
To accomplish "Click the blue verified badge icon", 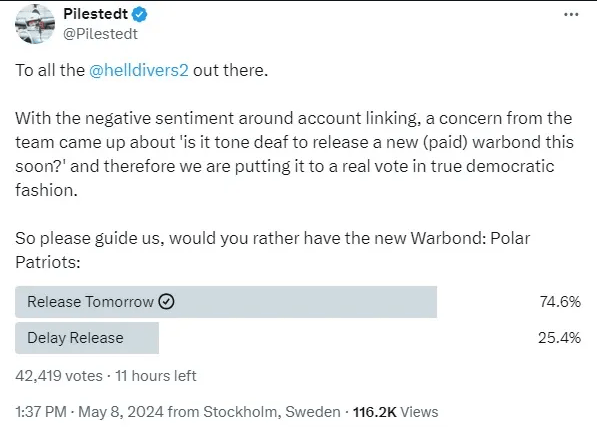I will point(139,14).
